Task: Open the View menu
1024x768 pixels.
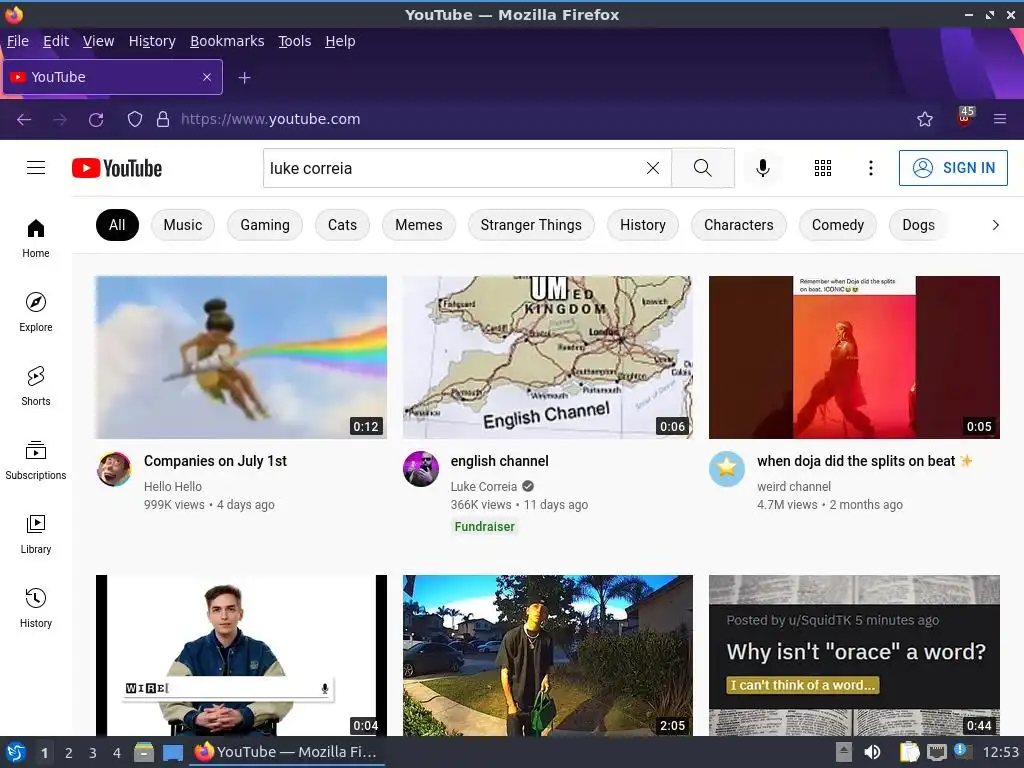Action: click(98, 41)
